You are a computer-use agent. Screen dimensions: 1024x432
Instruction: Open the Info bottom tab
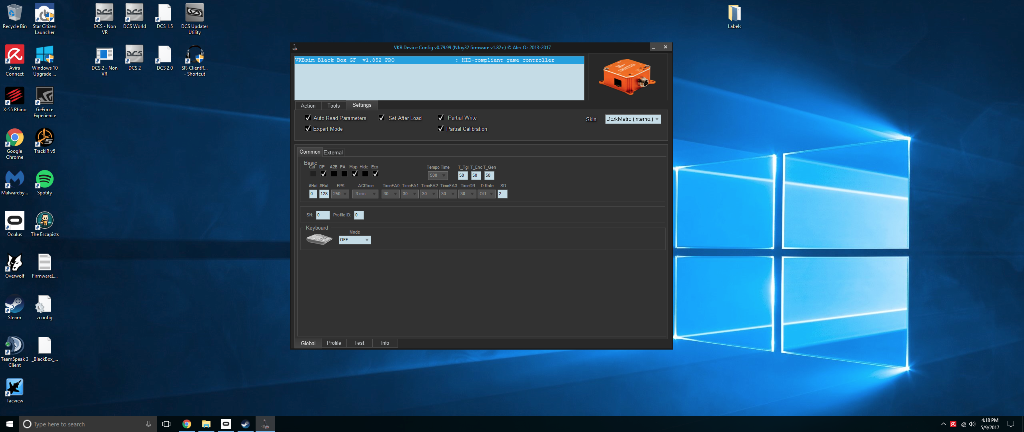(x=385, y=343)
